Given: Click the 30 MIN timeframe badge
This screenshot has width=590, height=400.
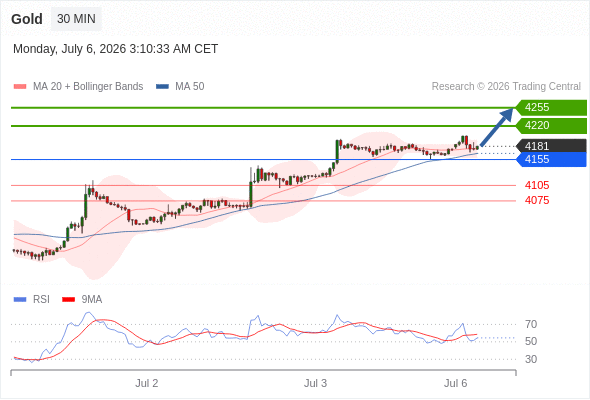Looking at the screenshot, I should pos(76,19).
